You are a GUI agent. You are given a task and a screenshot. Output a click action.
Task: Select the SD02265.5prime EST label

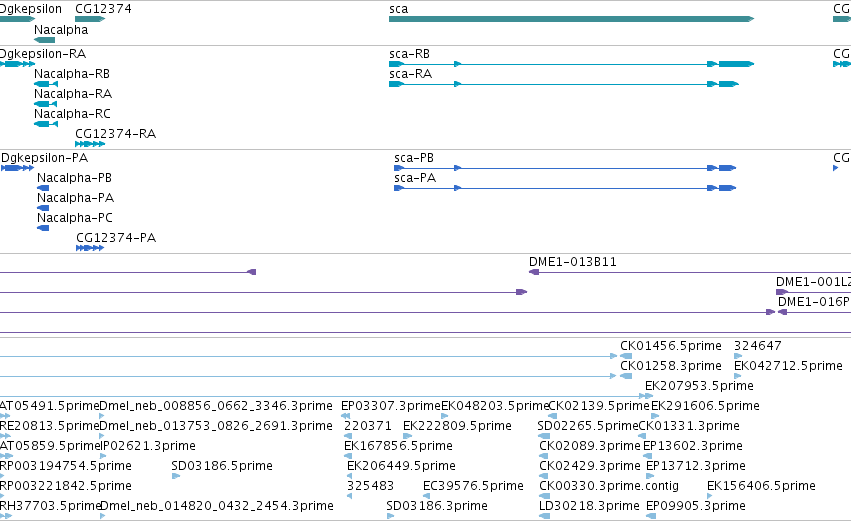(588, 427)
